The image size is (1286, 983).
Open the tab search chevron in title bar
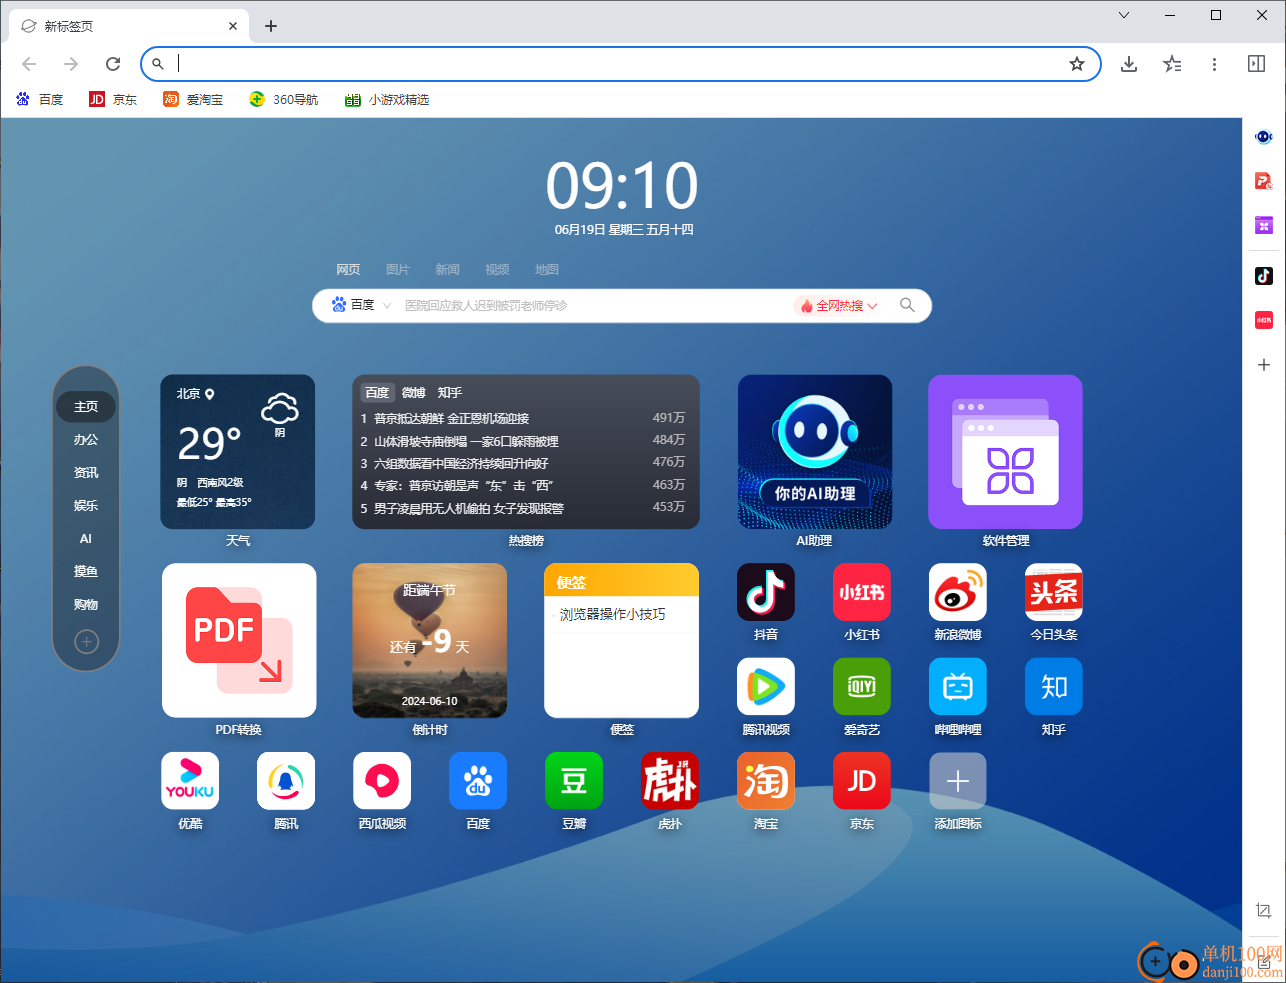coord(1124,15)
